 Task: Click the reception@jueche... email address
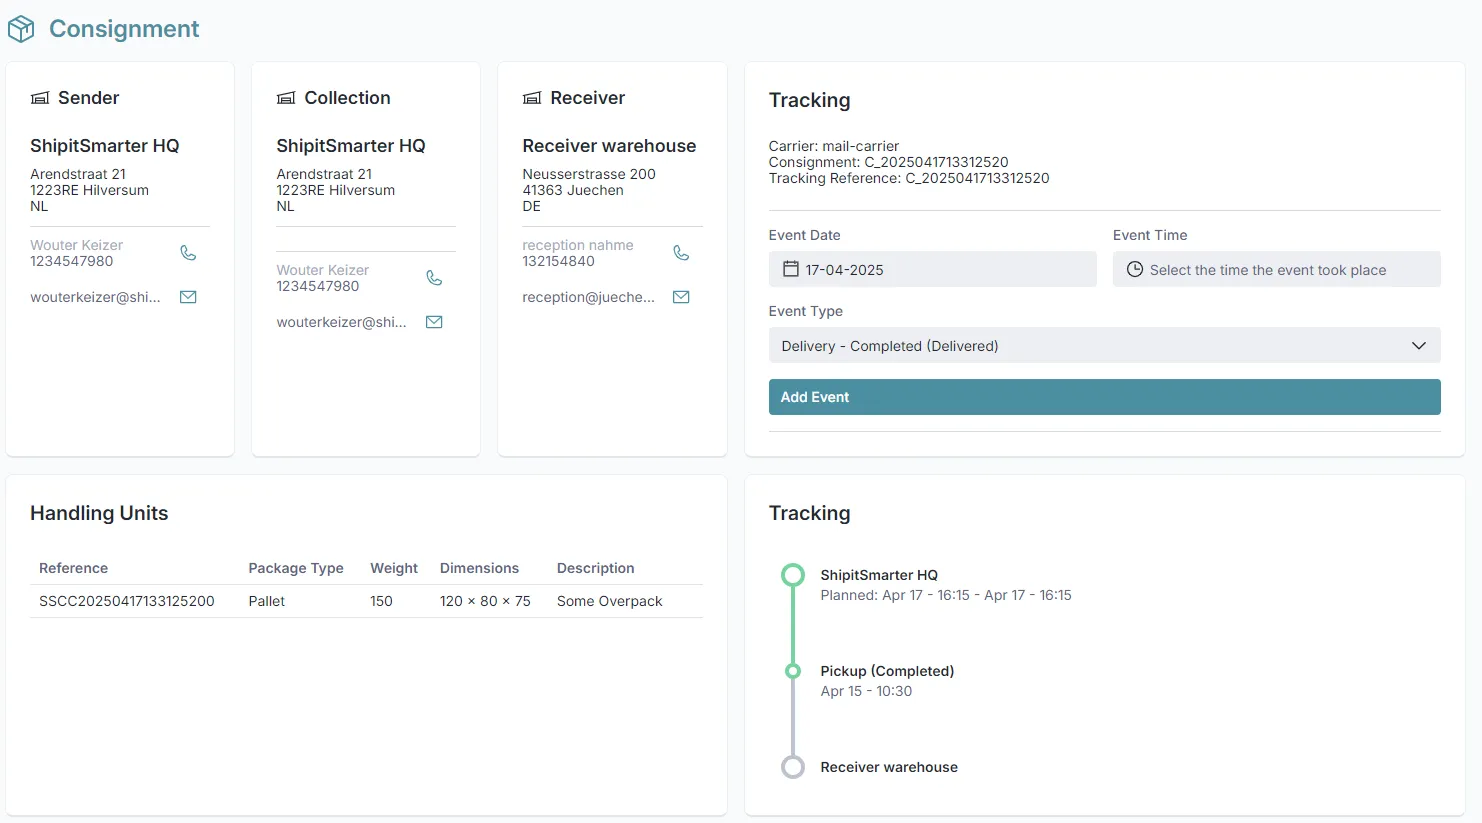588,297
